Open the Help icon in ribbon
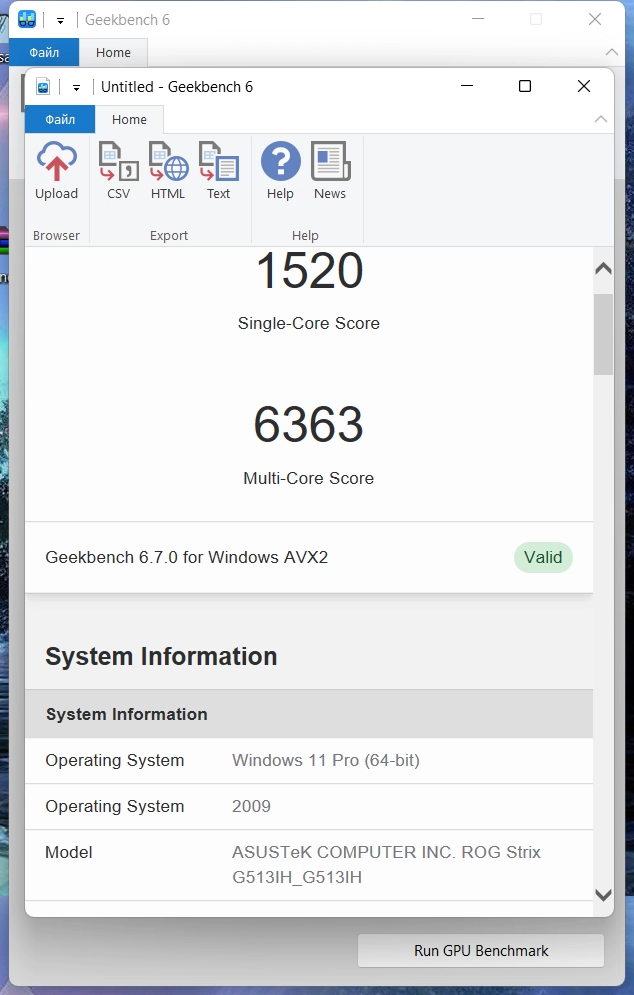 [x=281, y=171]
